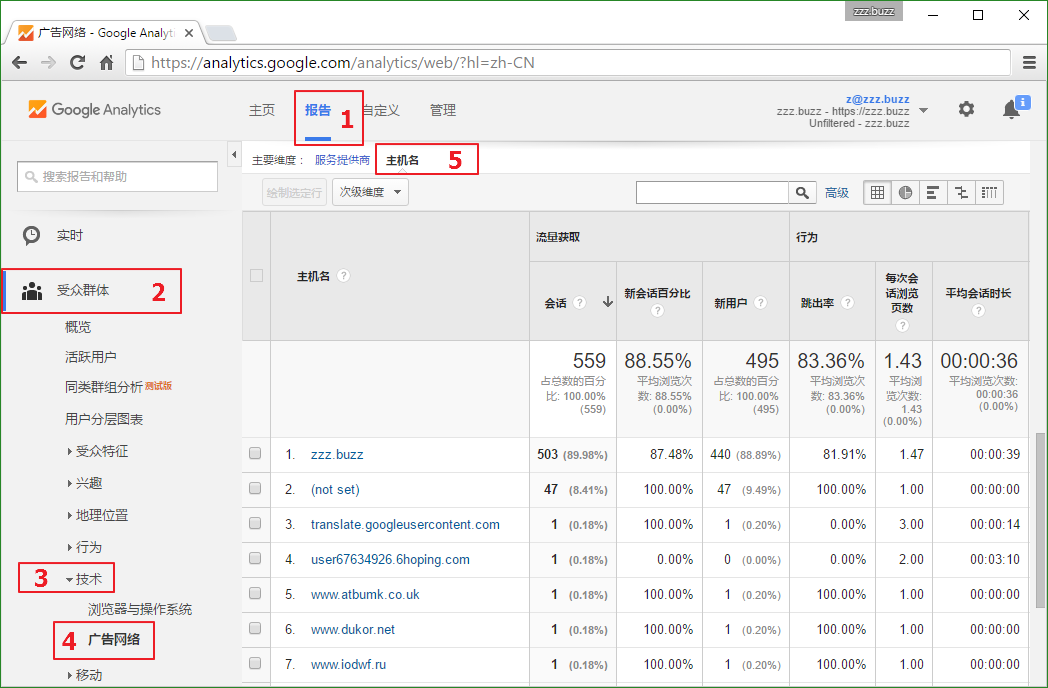Open the notifications bell icon
The height and width of the screenshot is (688, 1048).
(1011, 109)
